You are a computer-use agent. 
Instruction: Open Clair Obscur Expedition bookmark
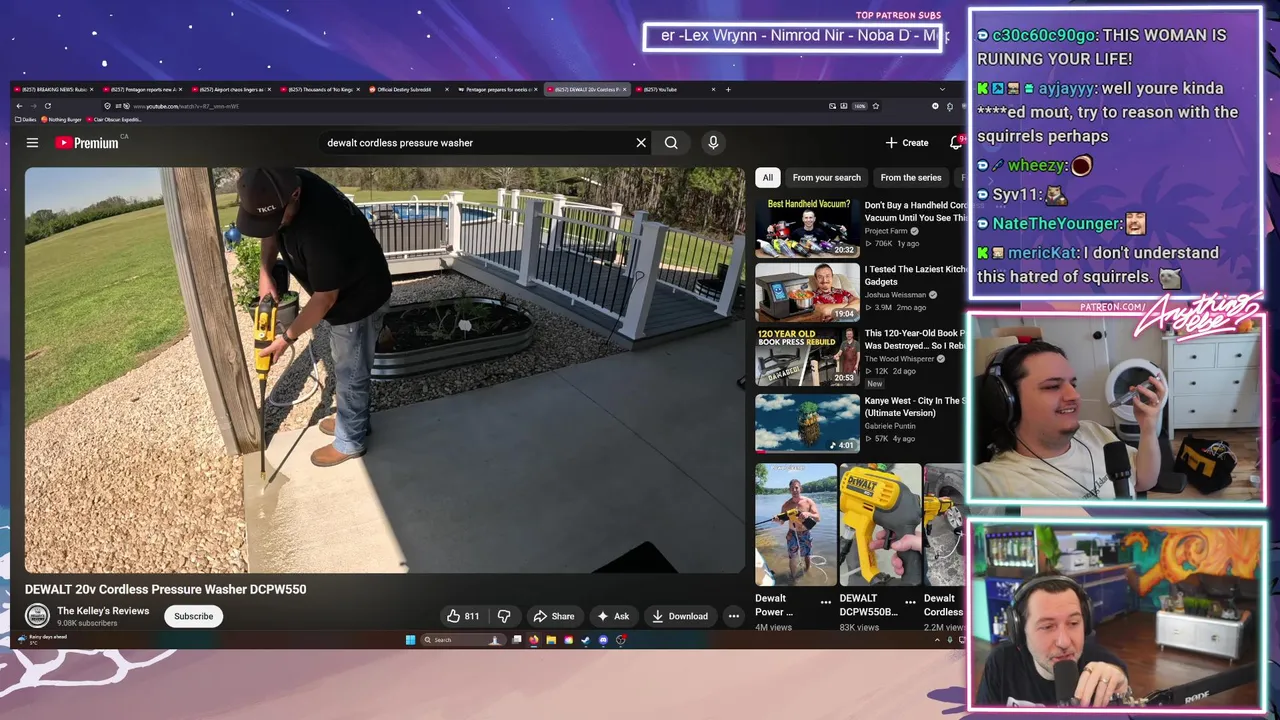[116, 119]
